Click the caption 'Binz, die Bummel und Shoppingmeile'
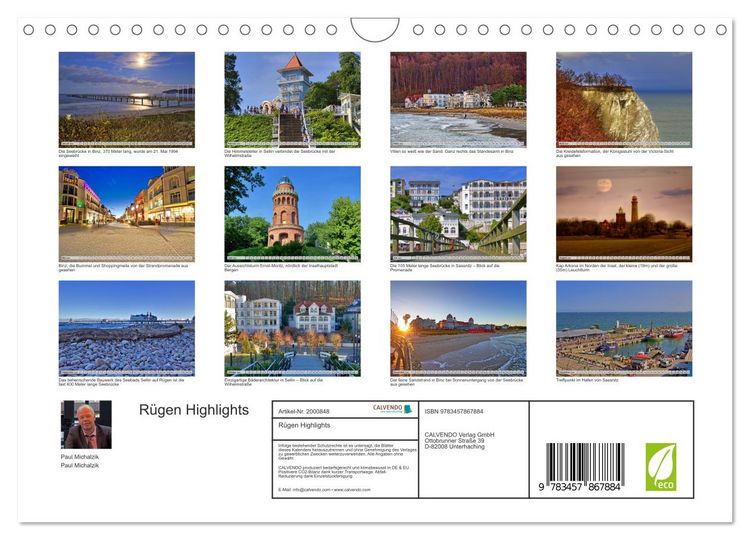750x540 pixels. click(x=123, y=267)
